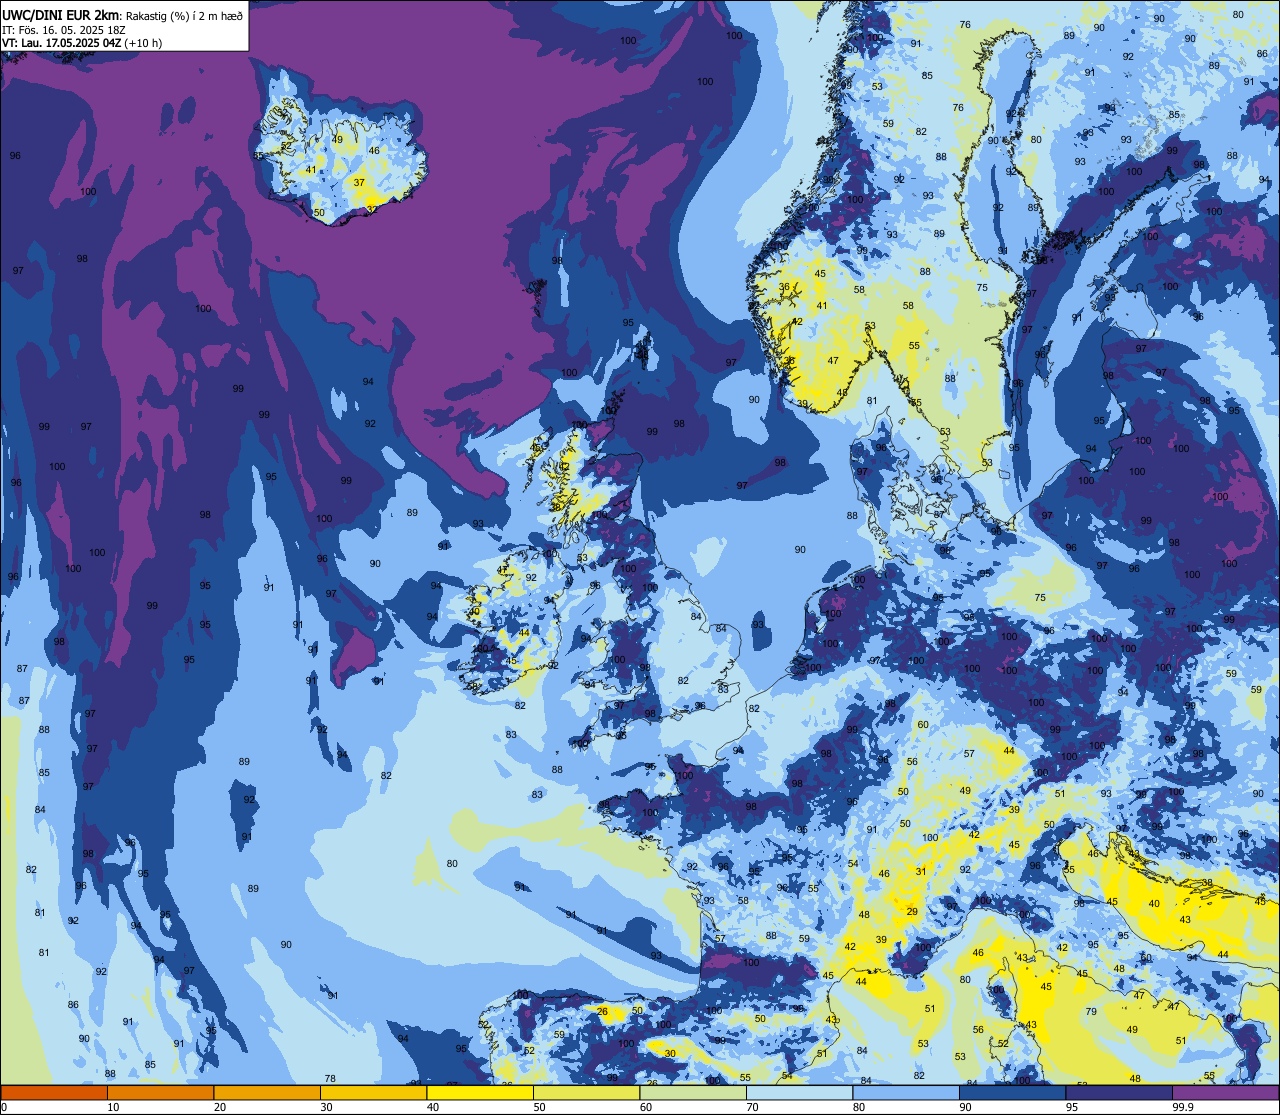Pick the 50–60 pale yellow legend swatch
The image size is (1280, 1115).
[586, 1092]
